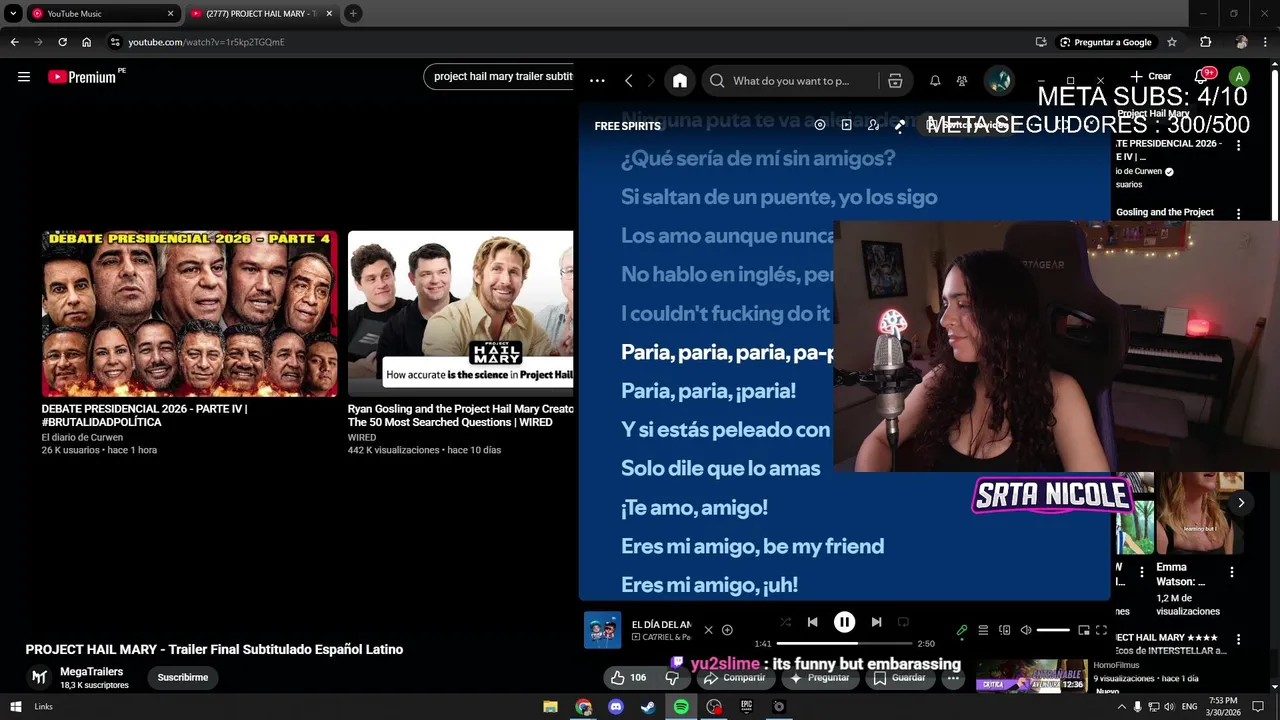Open Chrome tab search dropdown
This screenshot has height=720, width=1280.
13,14
